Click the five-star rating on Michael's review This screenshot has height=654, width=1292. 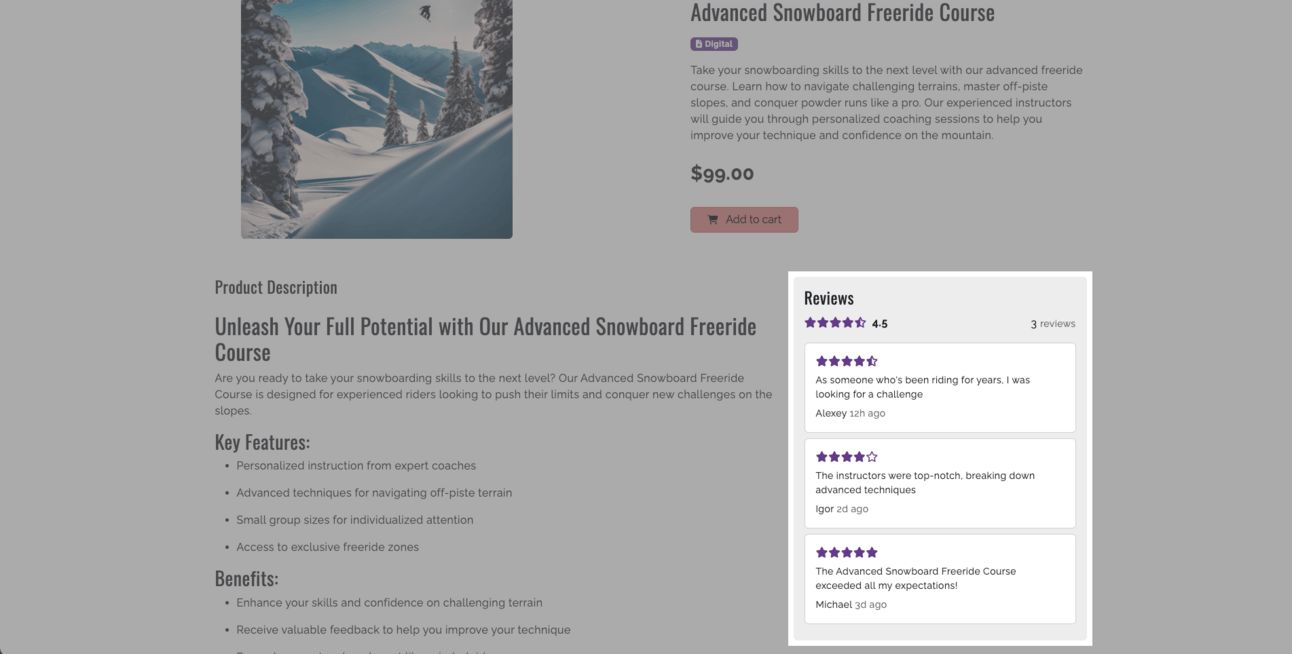847,552
